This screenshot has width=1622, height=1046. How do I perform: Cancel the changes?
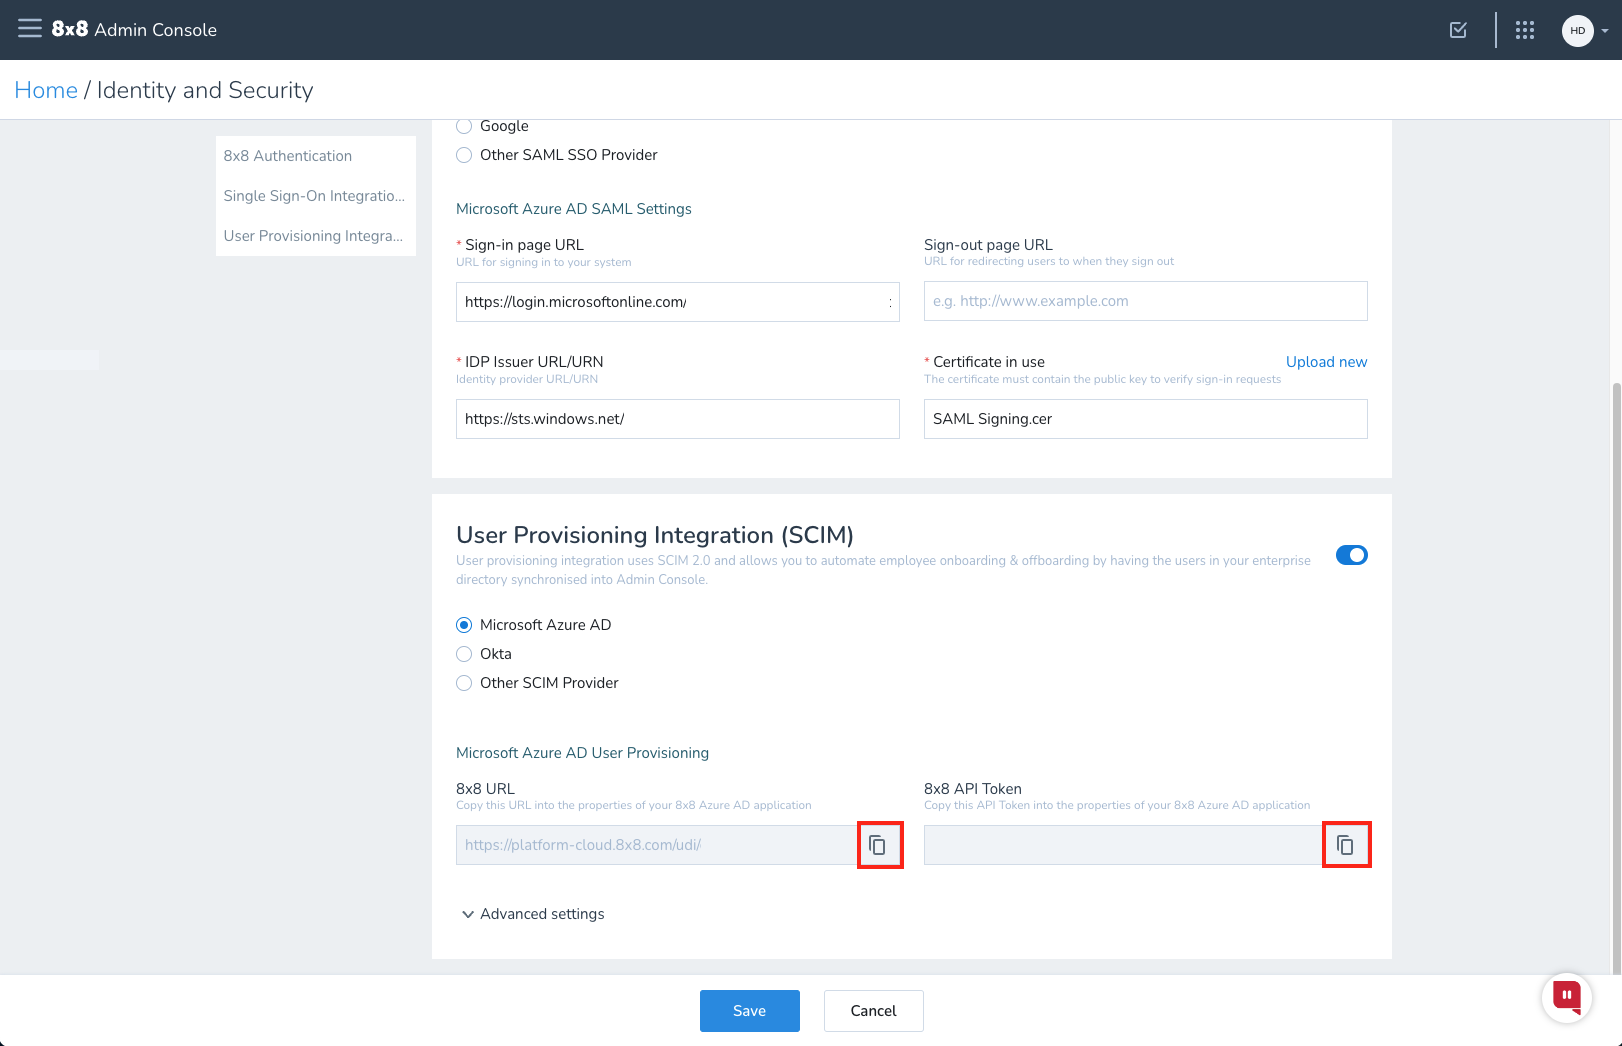(874, 1011)
